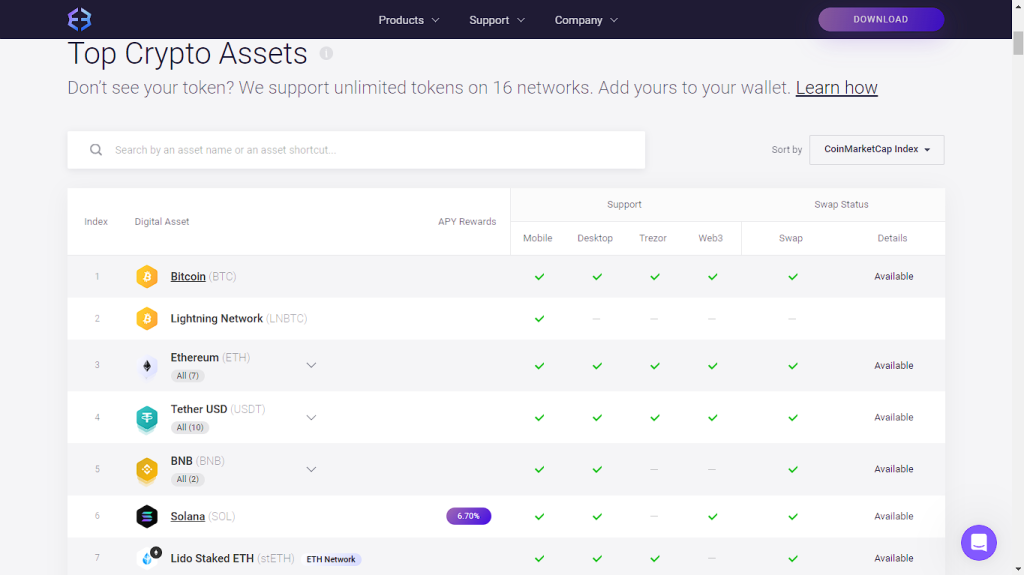
Task: Click the Mobile column header
Action: [x=537, y=238]
